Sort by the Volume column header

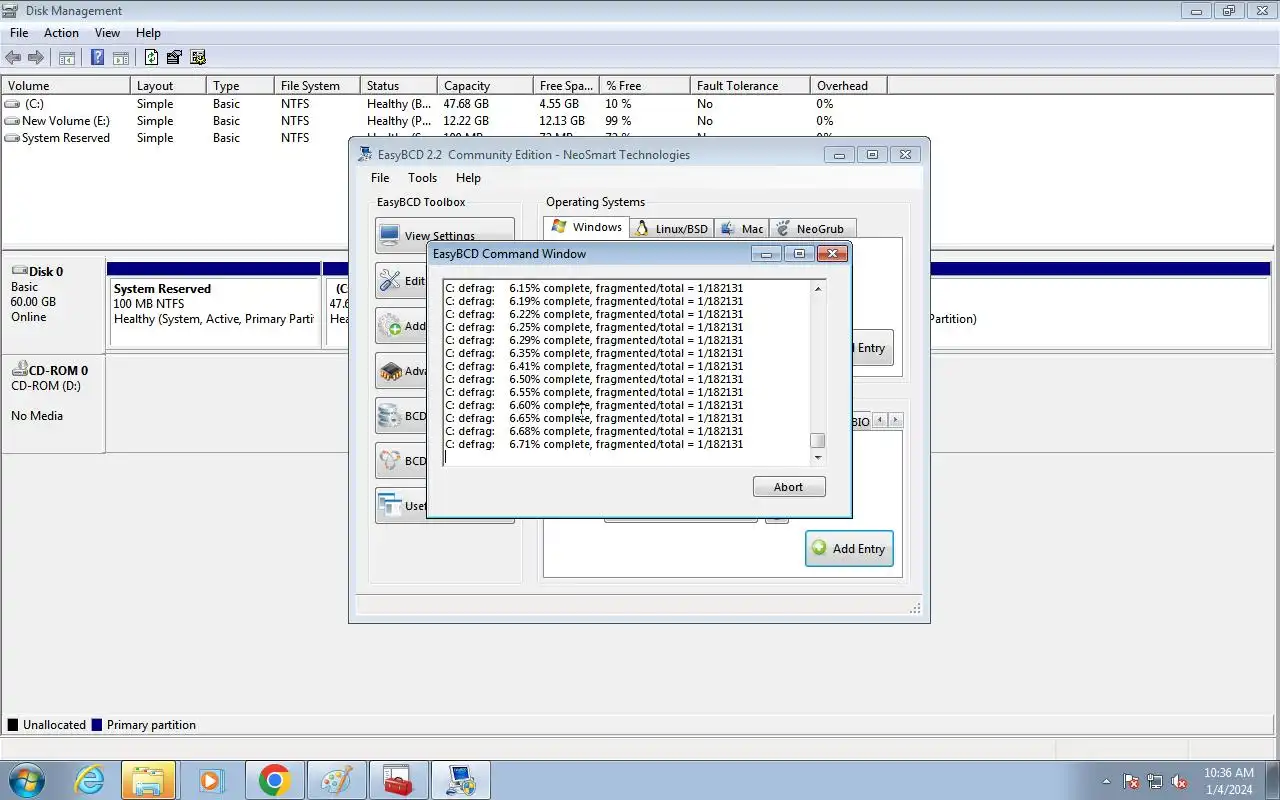(66, 86)
